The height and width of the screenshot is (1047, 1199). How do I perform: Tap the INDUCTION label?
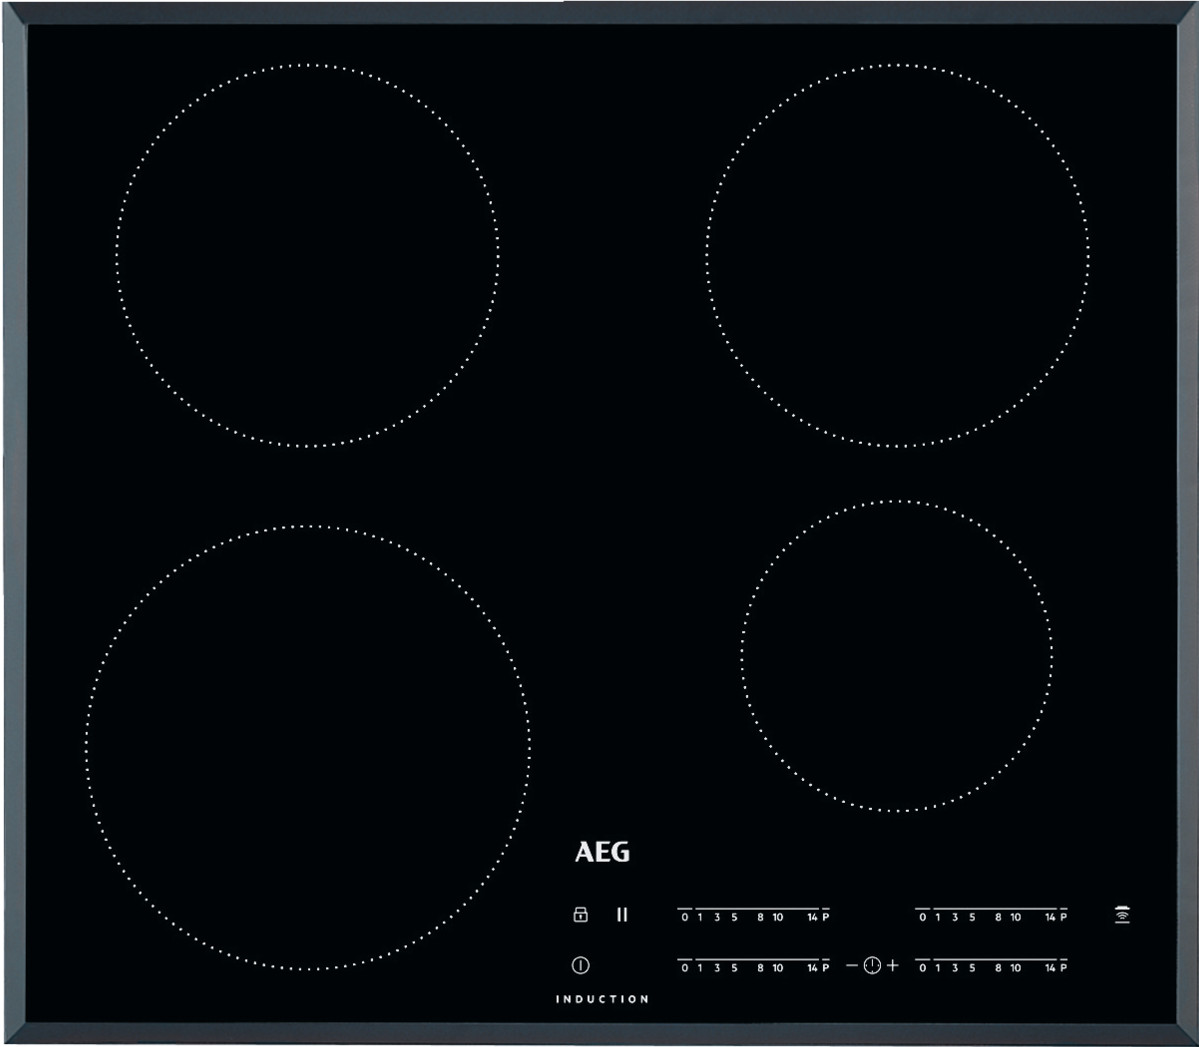click(603, 999)
